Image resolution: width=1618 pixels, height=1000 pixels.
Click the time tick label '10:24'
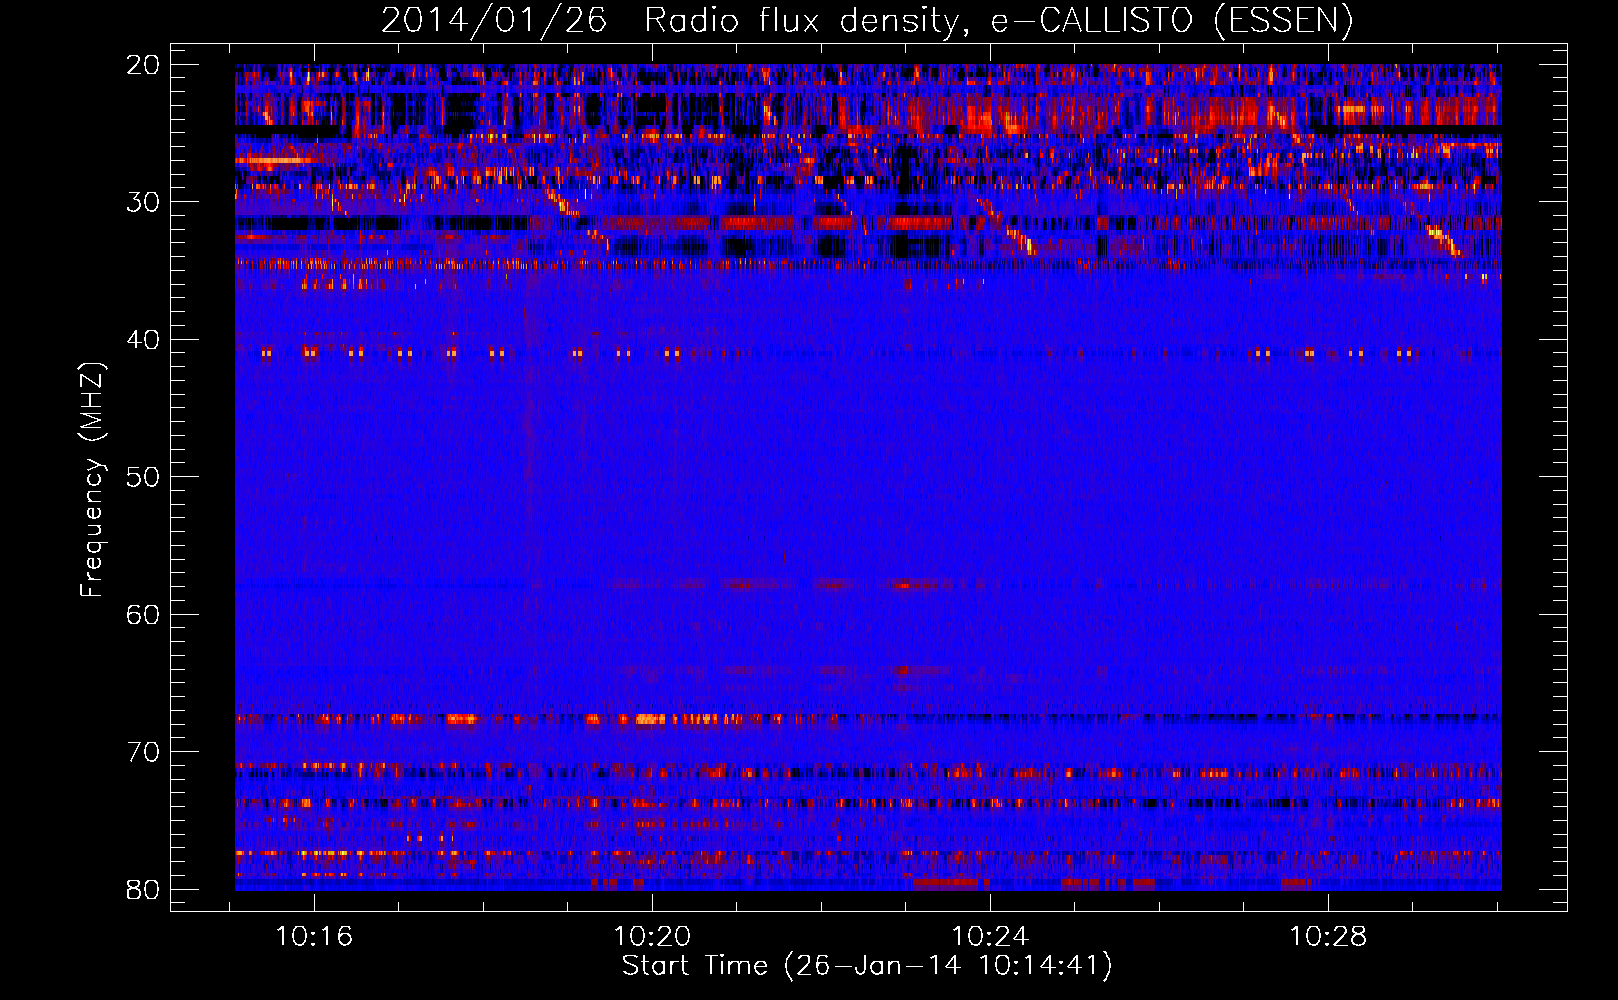990,937
